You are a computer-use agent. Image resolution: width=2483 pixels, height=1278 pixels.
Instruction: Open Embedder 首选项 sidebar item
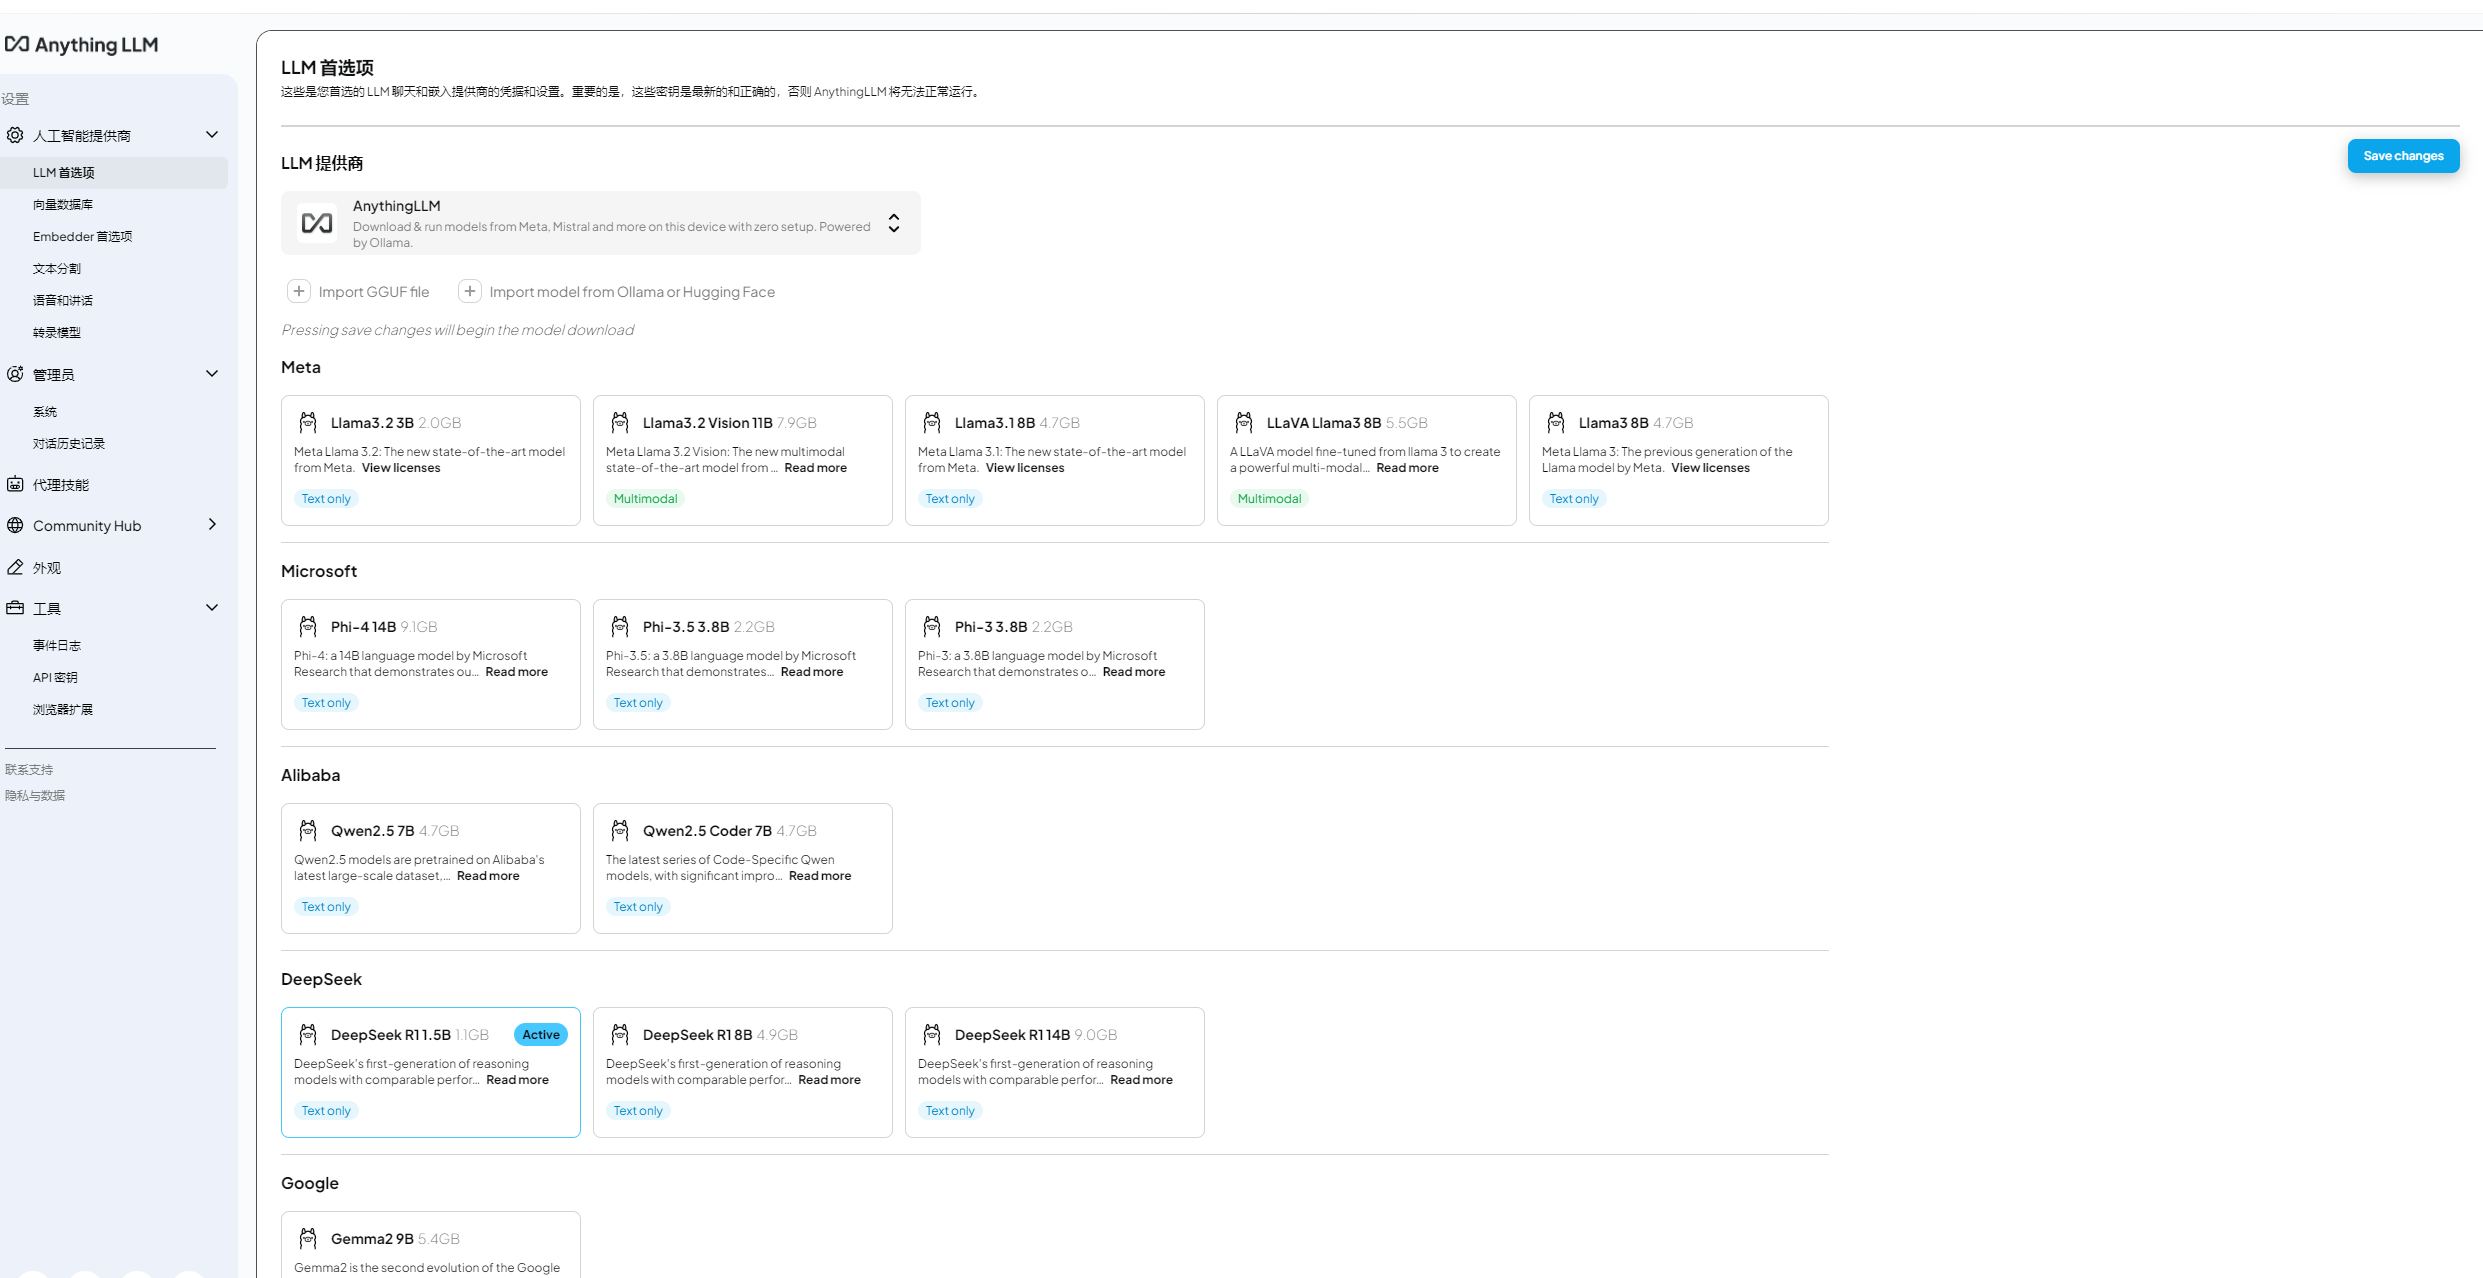(x=82, y=236)
